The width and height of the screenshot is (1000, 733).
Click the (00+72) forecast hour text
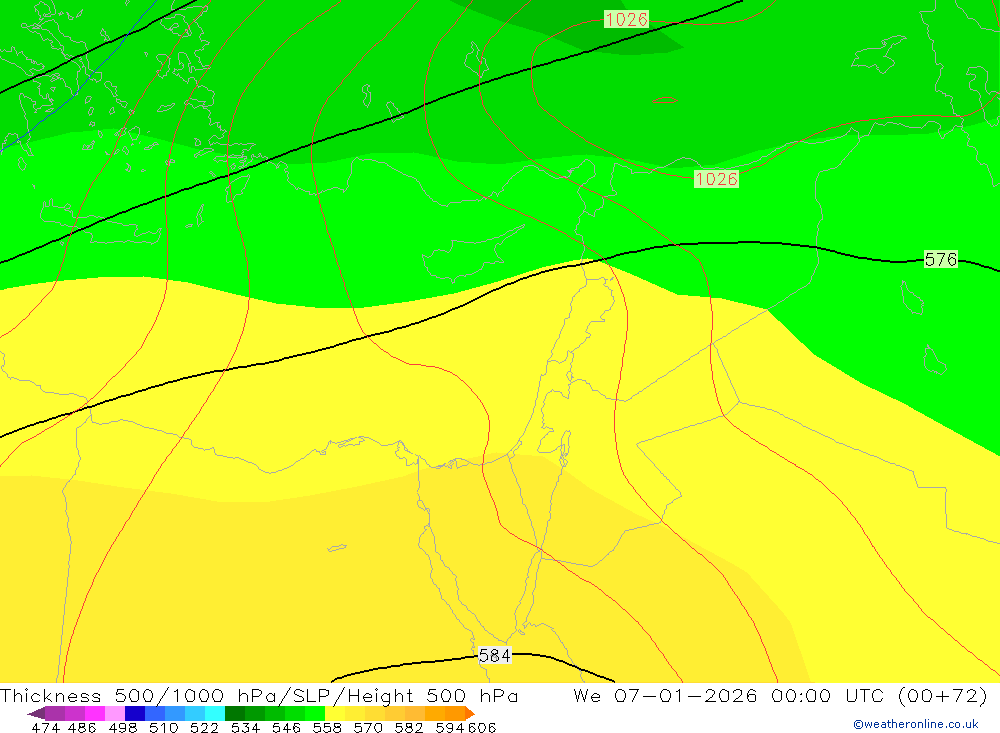(x=943, y=695)
